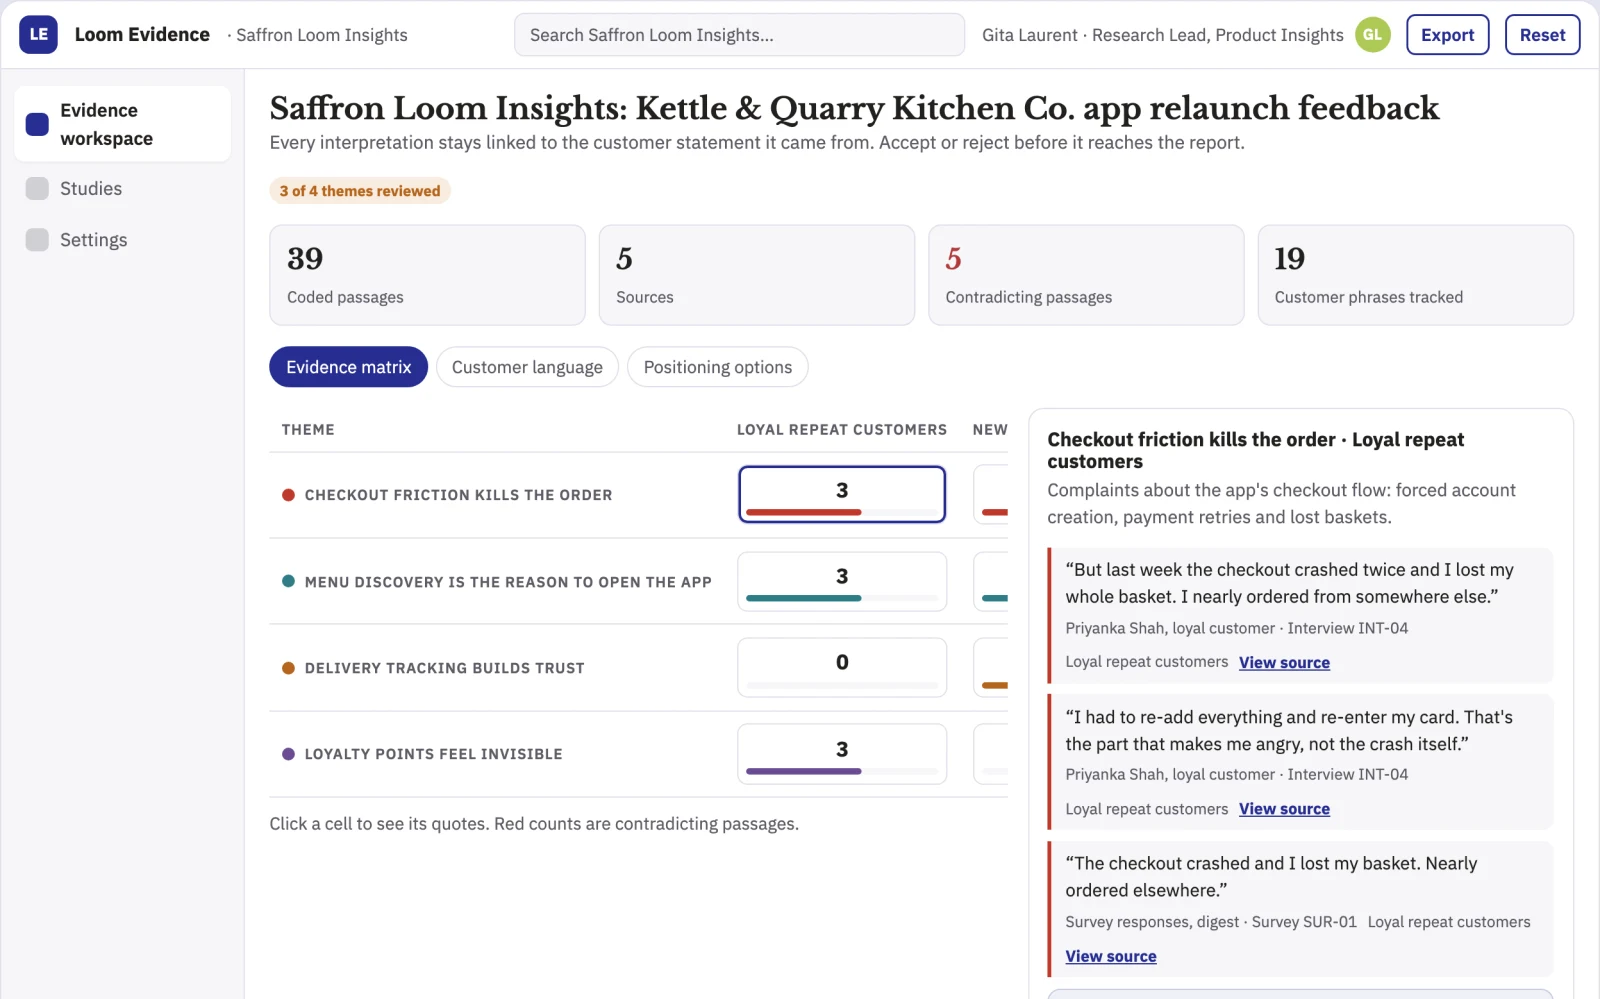Click the 19 Customer phrases tracked card
Image resolution: width=1600 pixels, height=999 pixels.
click(x=1415, y=275)
